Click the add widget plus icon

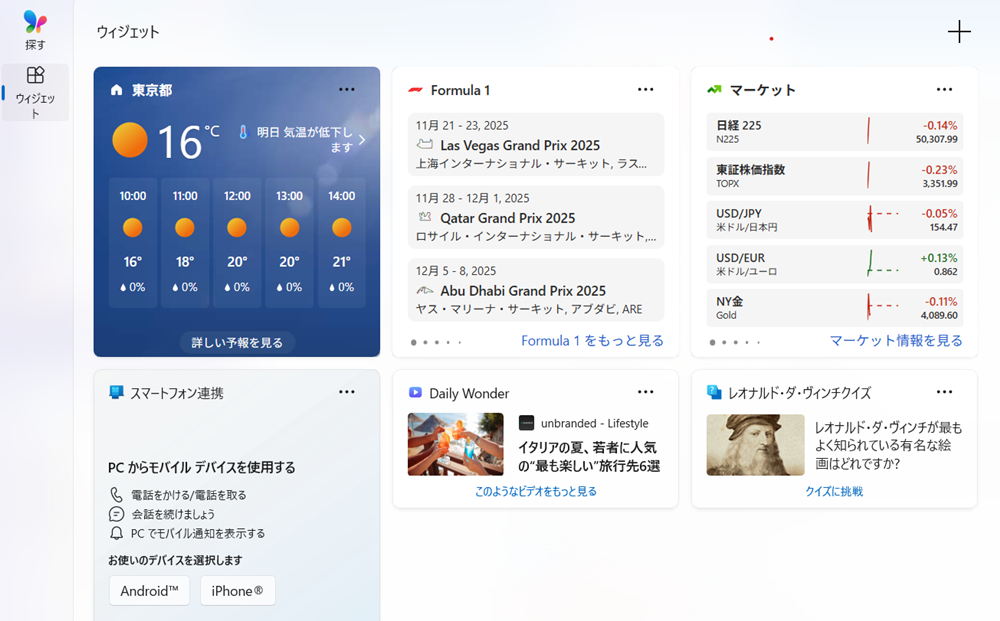(959, 32)
